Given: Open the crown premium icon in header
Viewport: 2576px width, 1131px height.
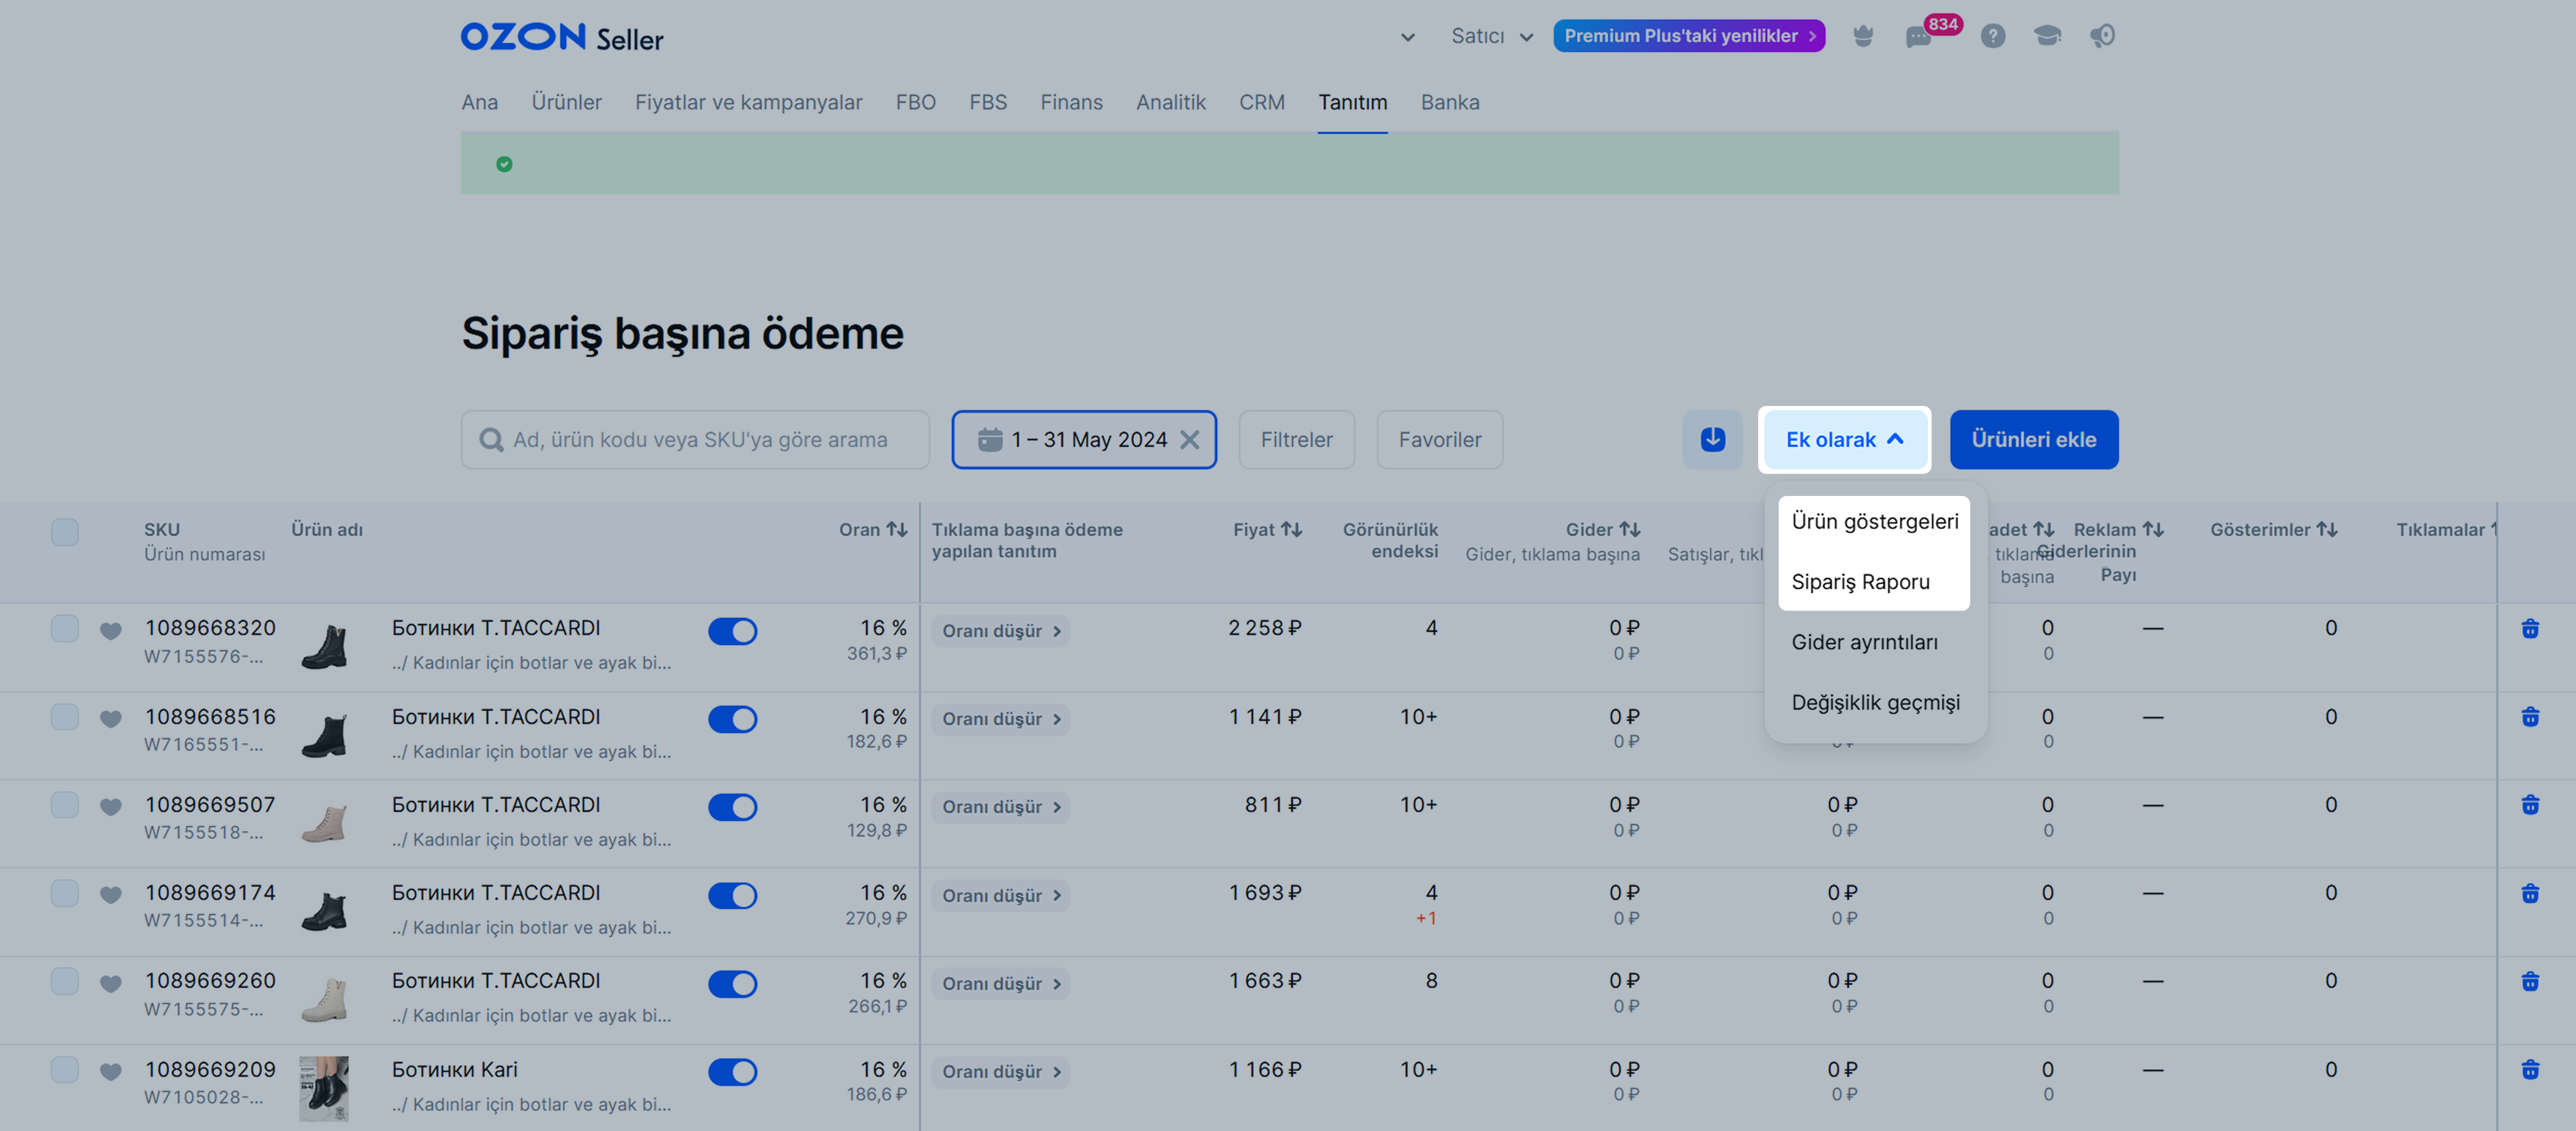Looking at the screenshot, I should (x=1862, y=36).
